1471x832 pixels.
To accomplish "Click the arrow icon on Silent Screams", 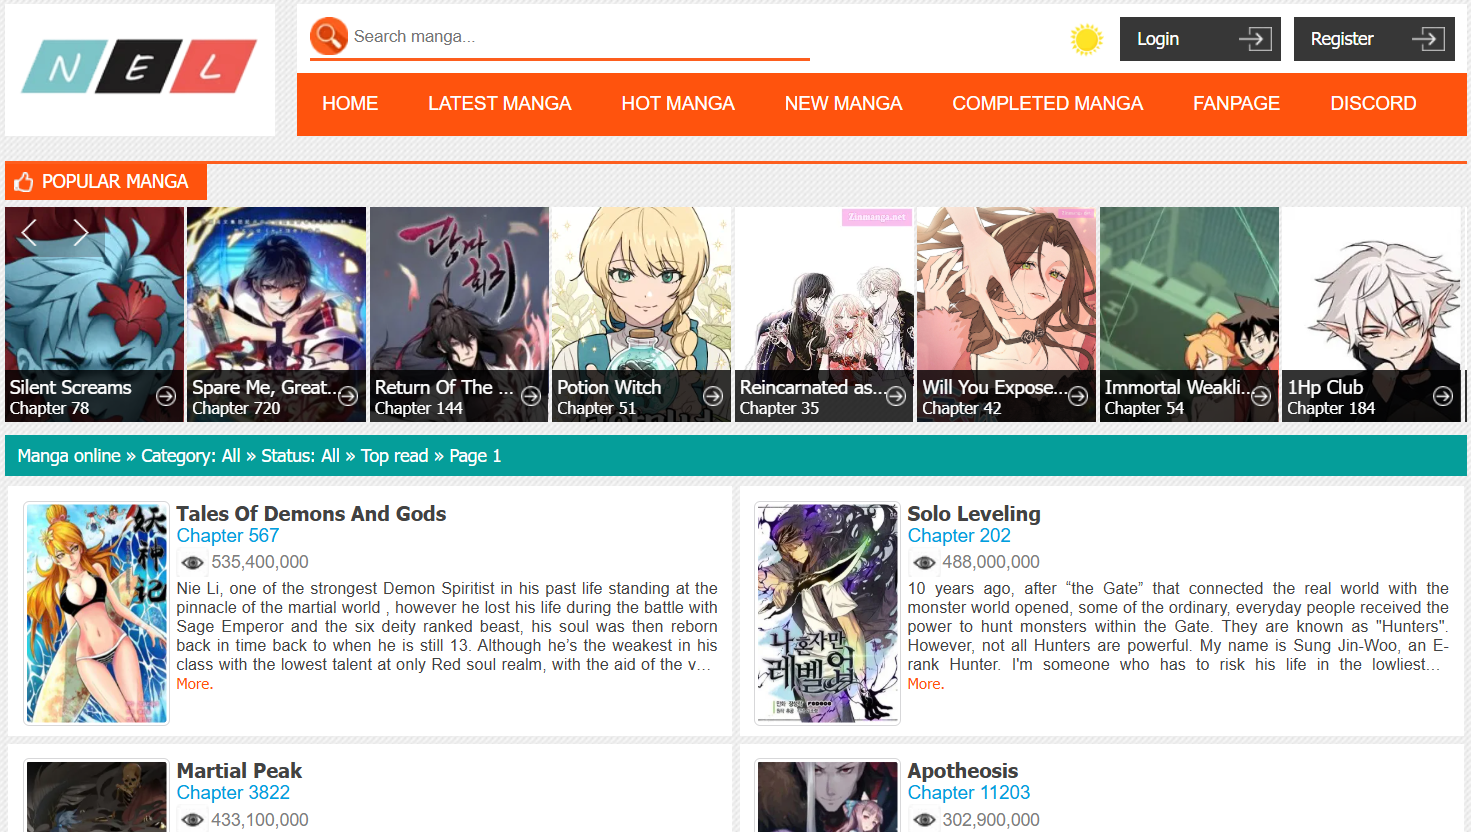I will point(166,396).
